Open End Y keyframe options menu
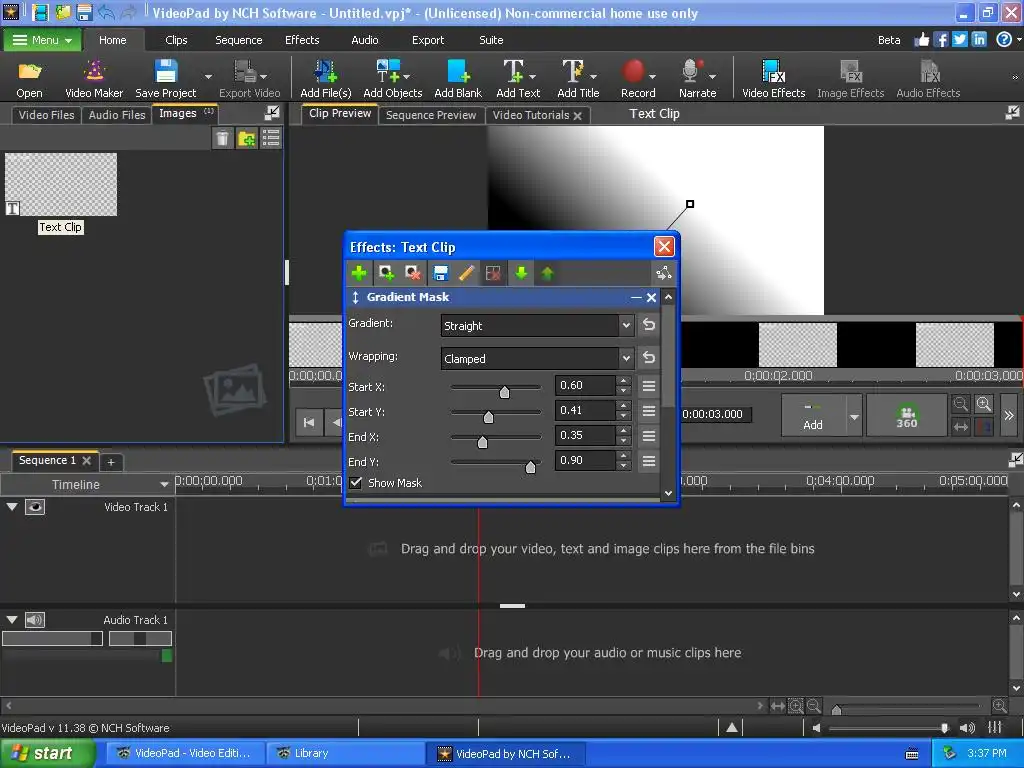1024x768 pixels. [x=648, y=461]
